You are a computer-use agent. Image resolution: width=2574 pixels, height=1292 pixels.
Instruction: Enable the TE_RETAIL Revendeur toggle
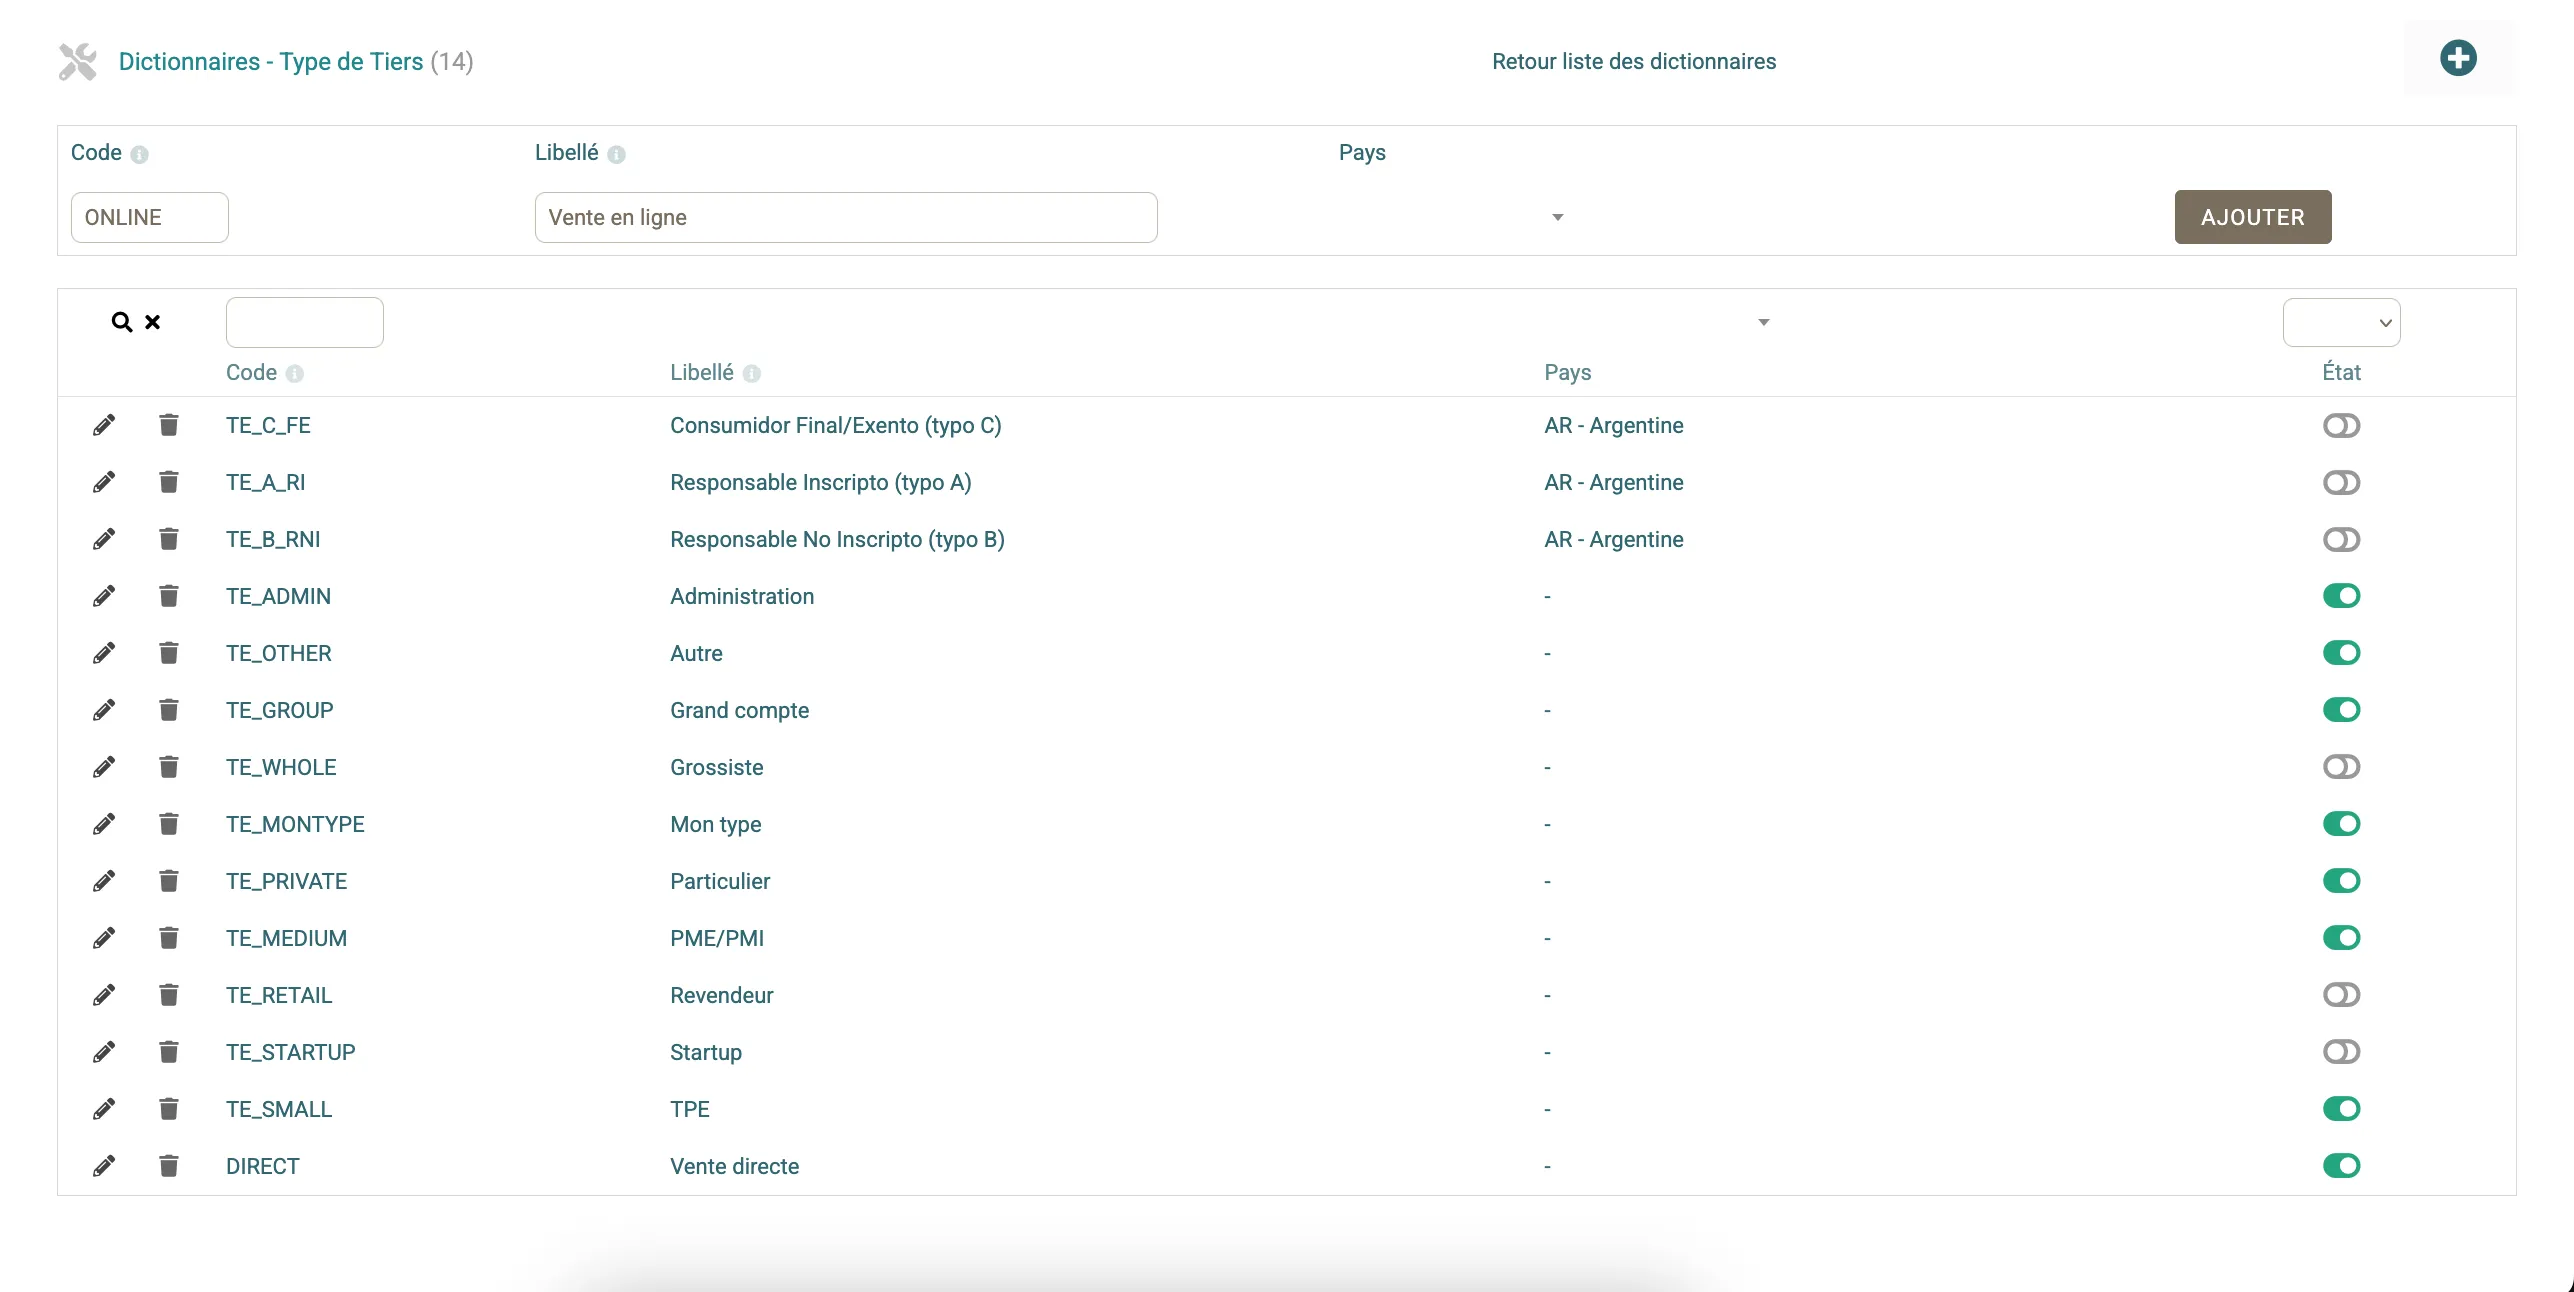coord(2341,995)
